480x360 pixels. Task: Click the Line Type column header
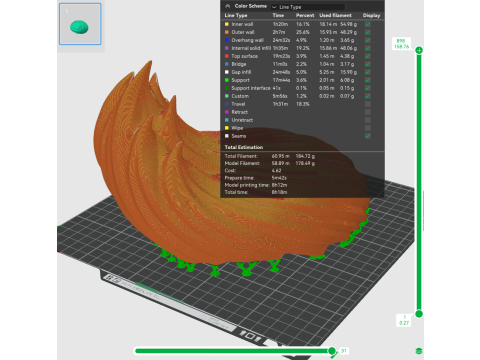click(236, 15)
